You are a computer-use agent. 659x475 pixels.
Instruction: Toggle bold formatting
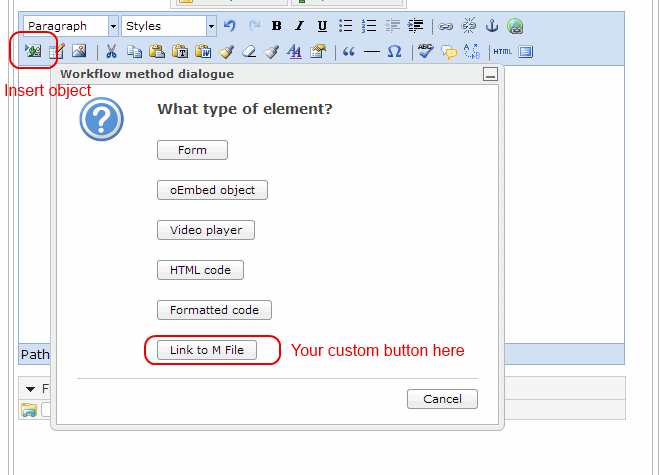coord(276,26)
